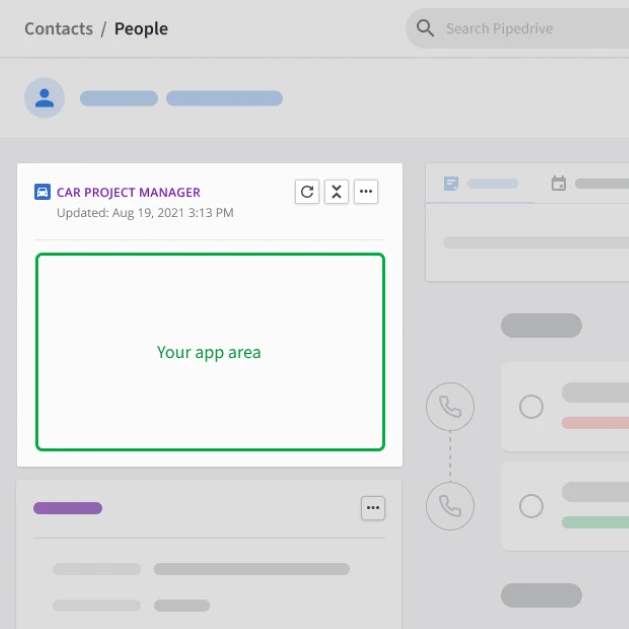Mark activity with green label done
This screenshot has width=629, height=629.
[x=531, y=506]
